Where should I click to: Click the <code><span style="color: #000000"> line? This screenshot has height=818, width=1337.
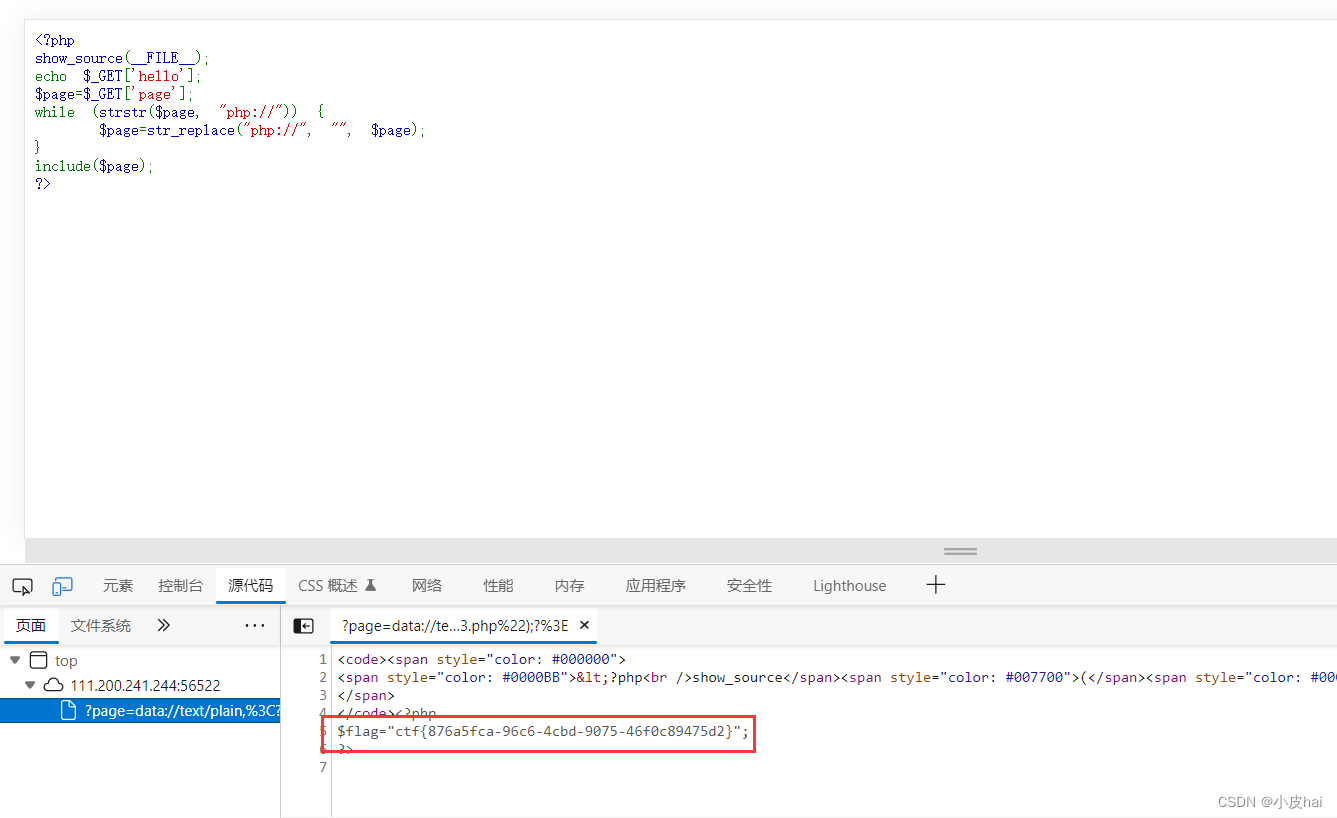pos(481,659)
